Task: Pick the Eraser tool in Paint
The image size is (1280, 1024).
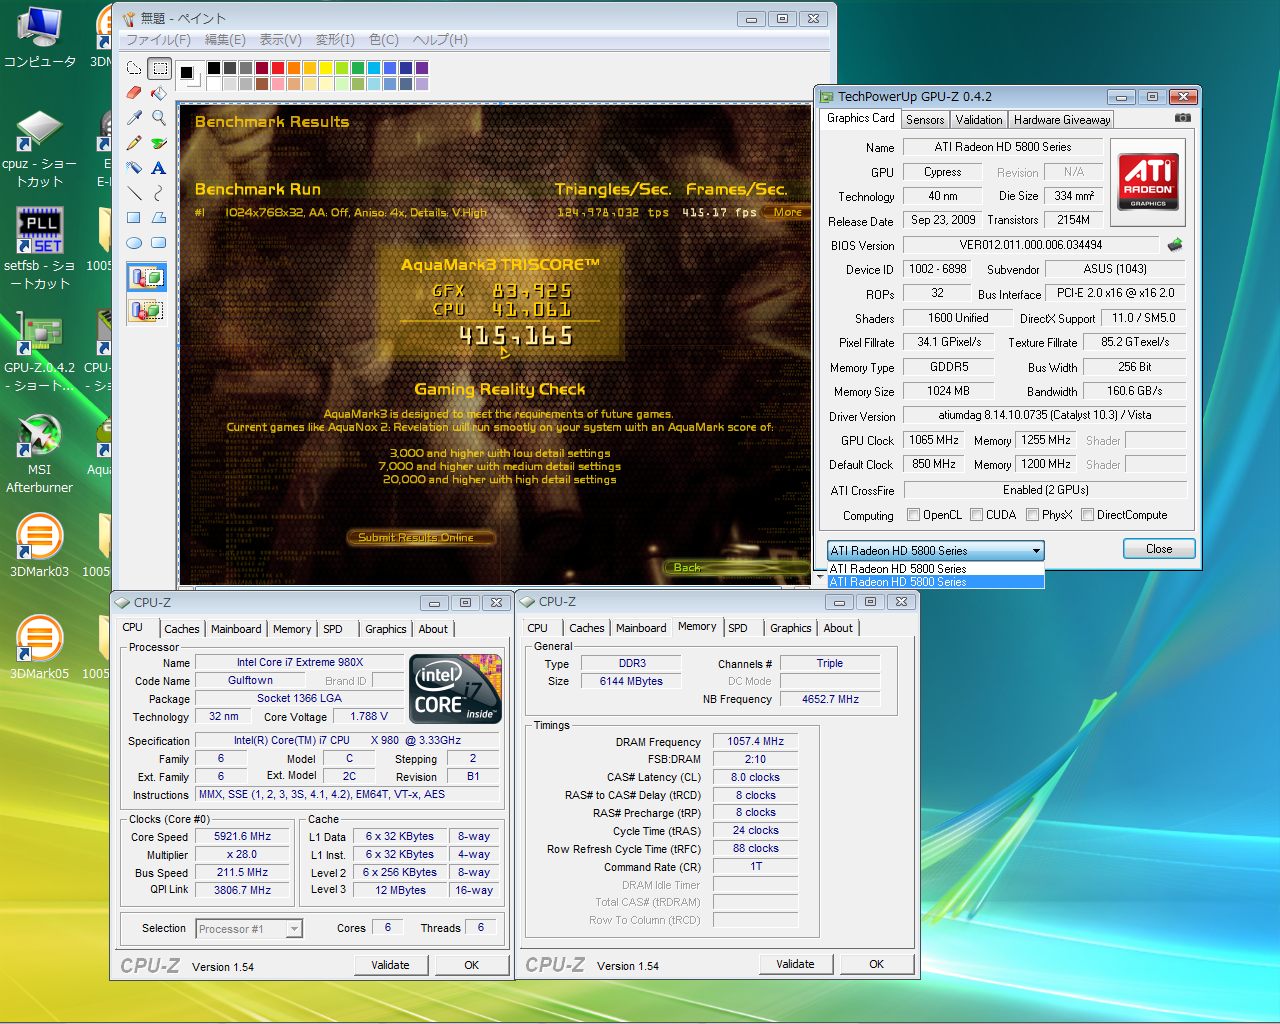Action: click(134, 93)
